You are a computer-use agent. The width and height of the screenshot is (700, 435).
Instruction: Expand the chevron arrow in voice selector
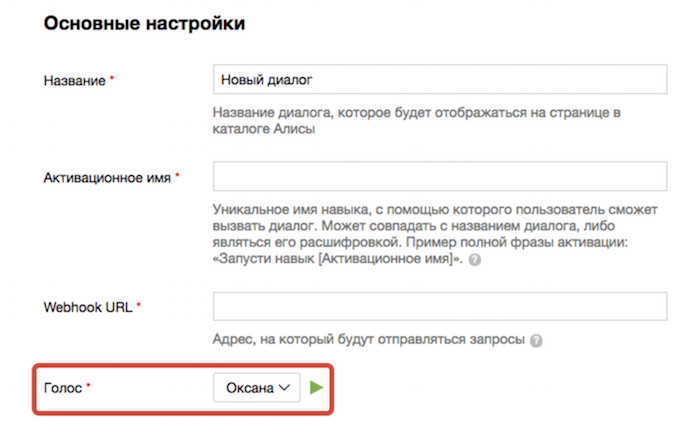(x=284, y=388)
